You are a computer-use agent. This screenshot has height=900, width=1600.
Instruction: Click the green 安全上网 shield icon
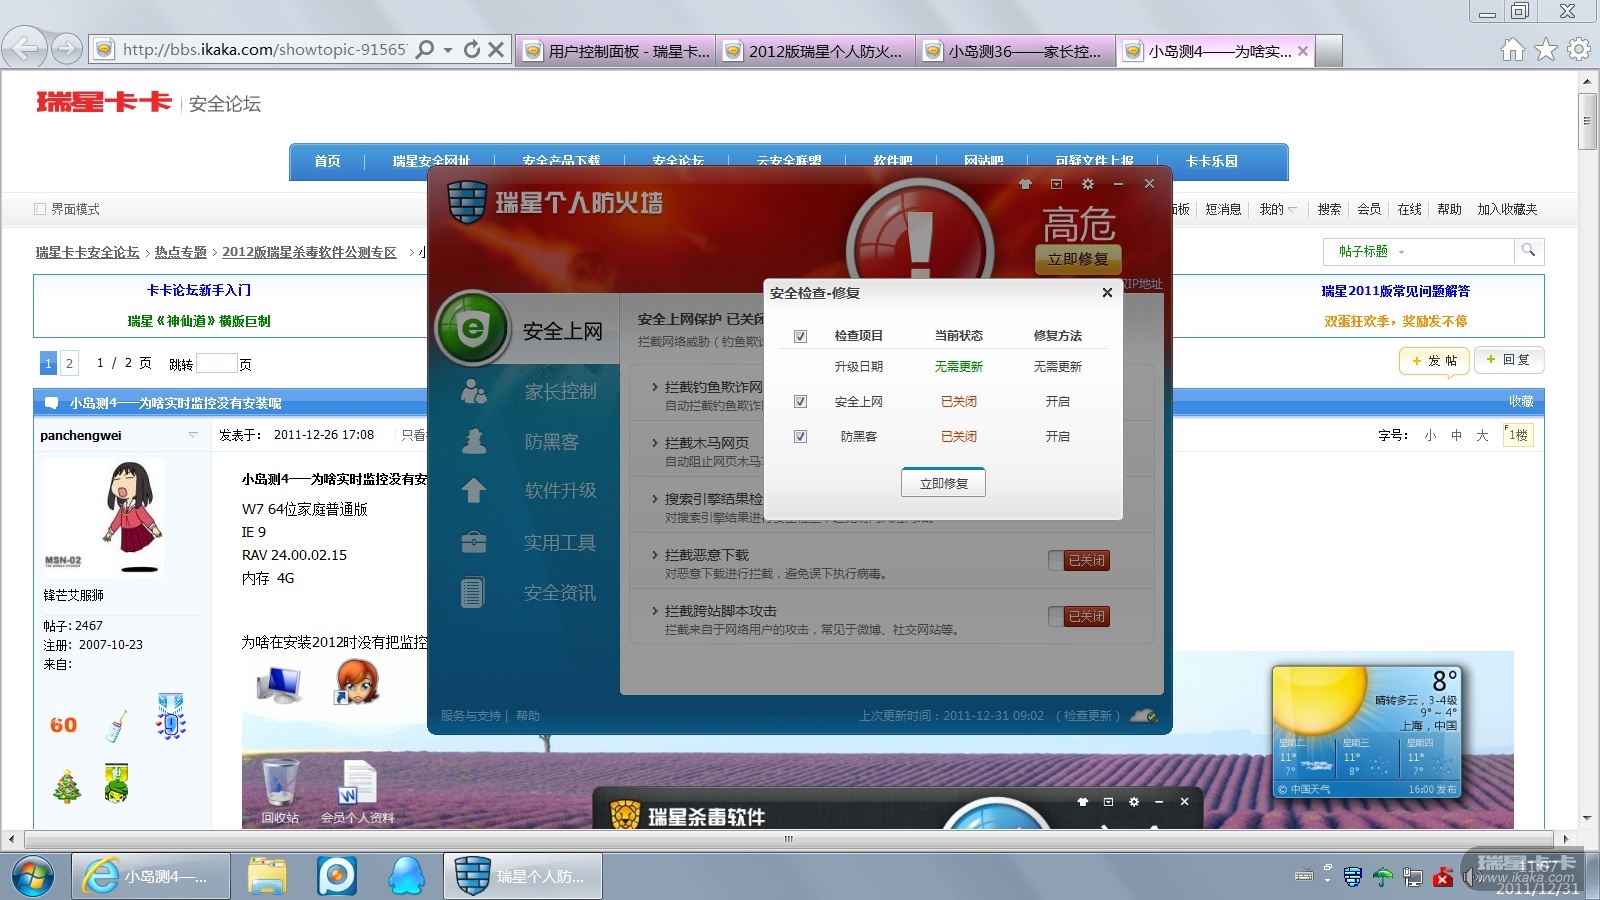click(x=473, y=328)
